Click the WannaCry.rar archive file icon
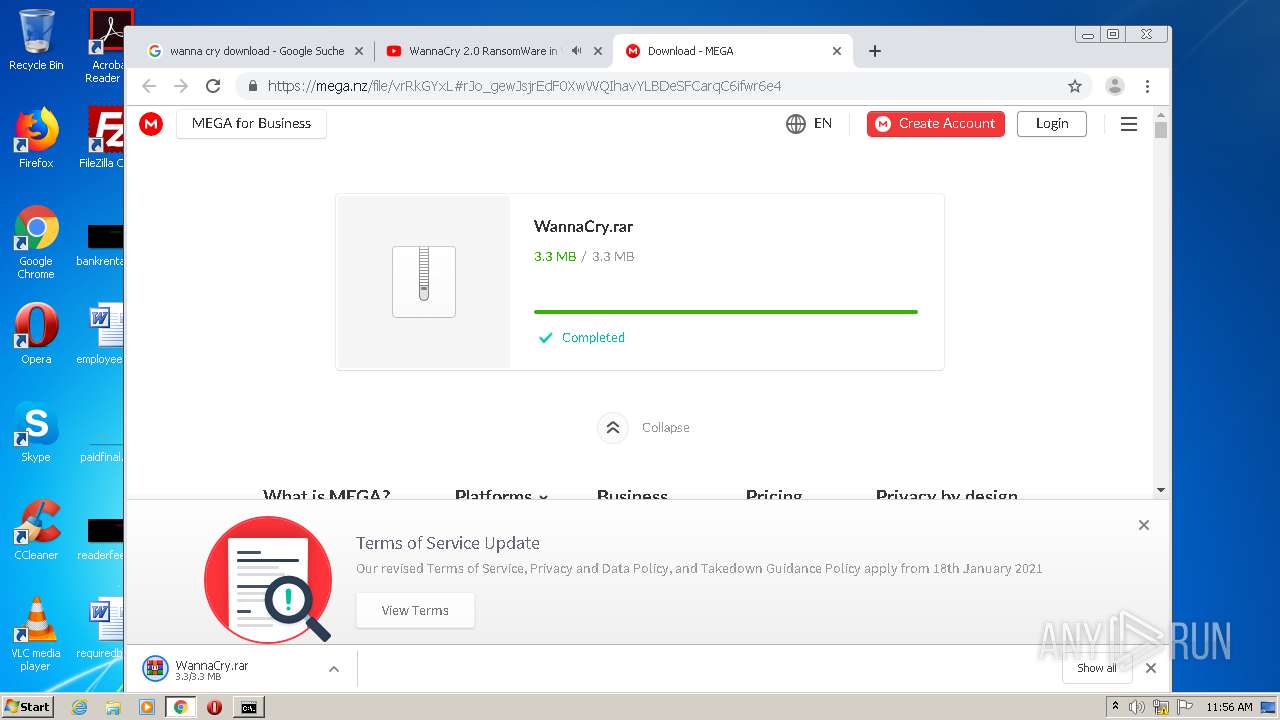This screenshot has width=1280, height=720. click(x=424, y=282)
